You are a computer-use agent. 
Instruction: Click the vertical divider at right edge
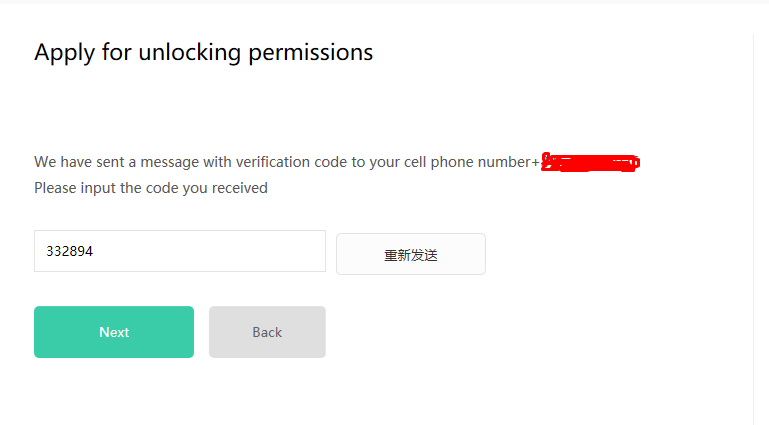[x=753, y=228]
